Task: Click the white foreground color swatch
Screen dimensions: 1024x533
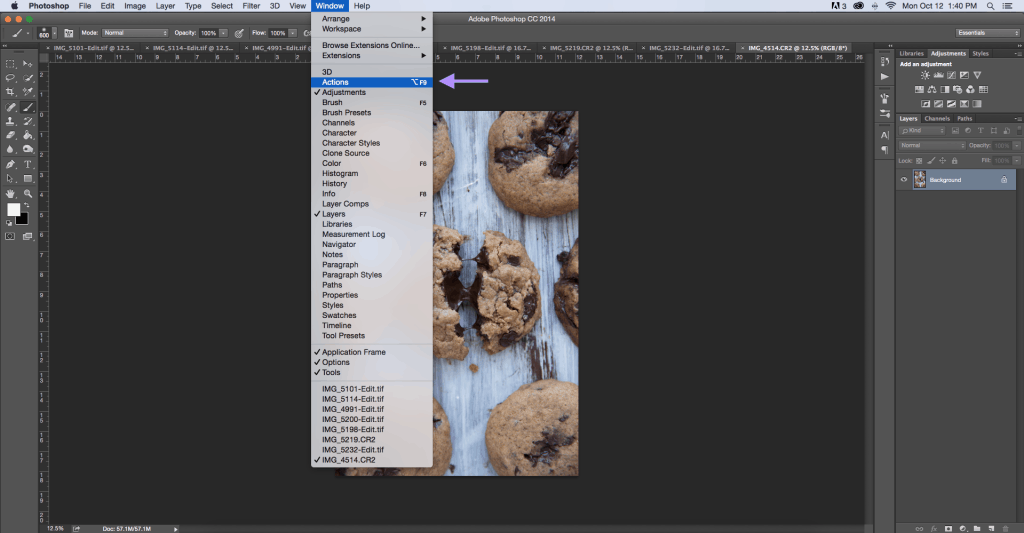Action: click(14, 210)
